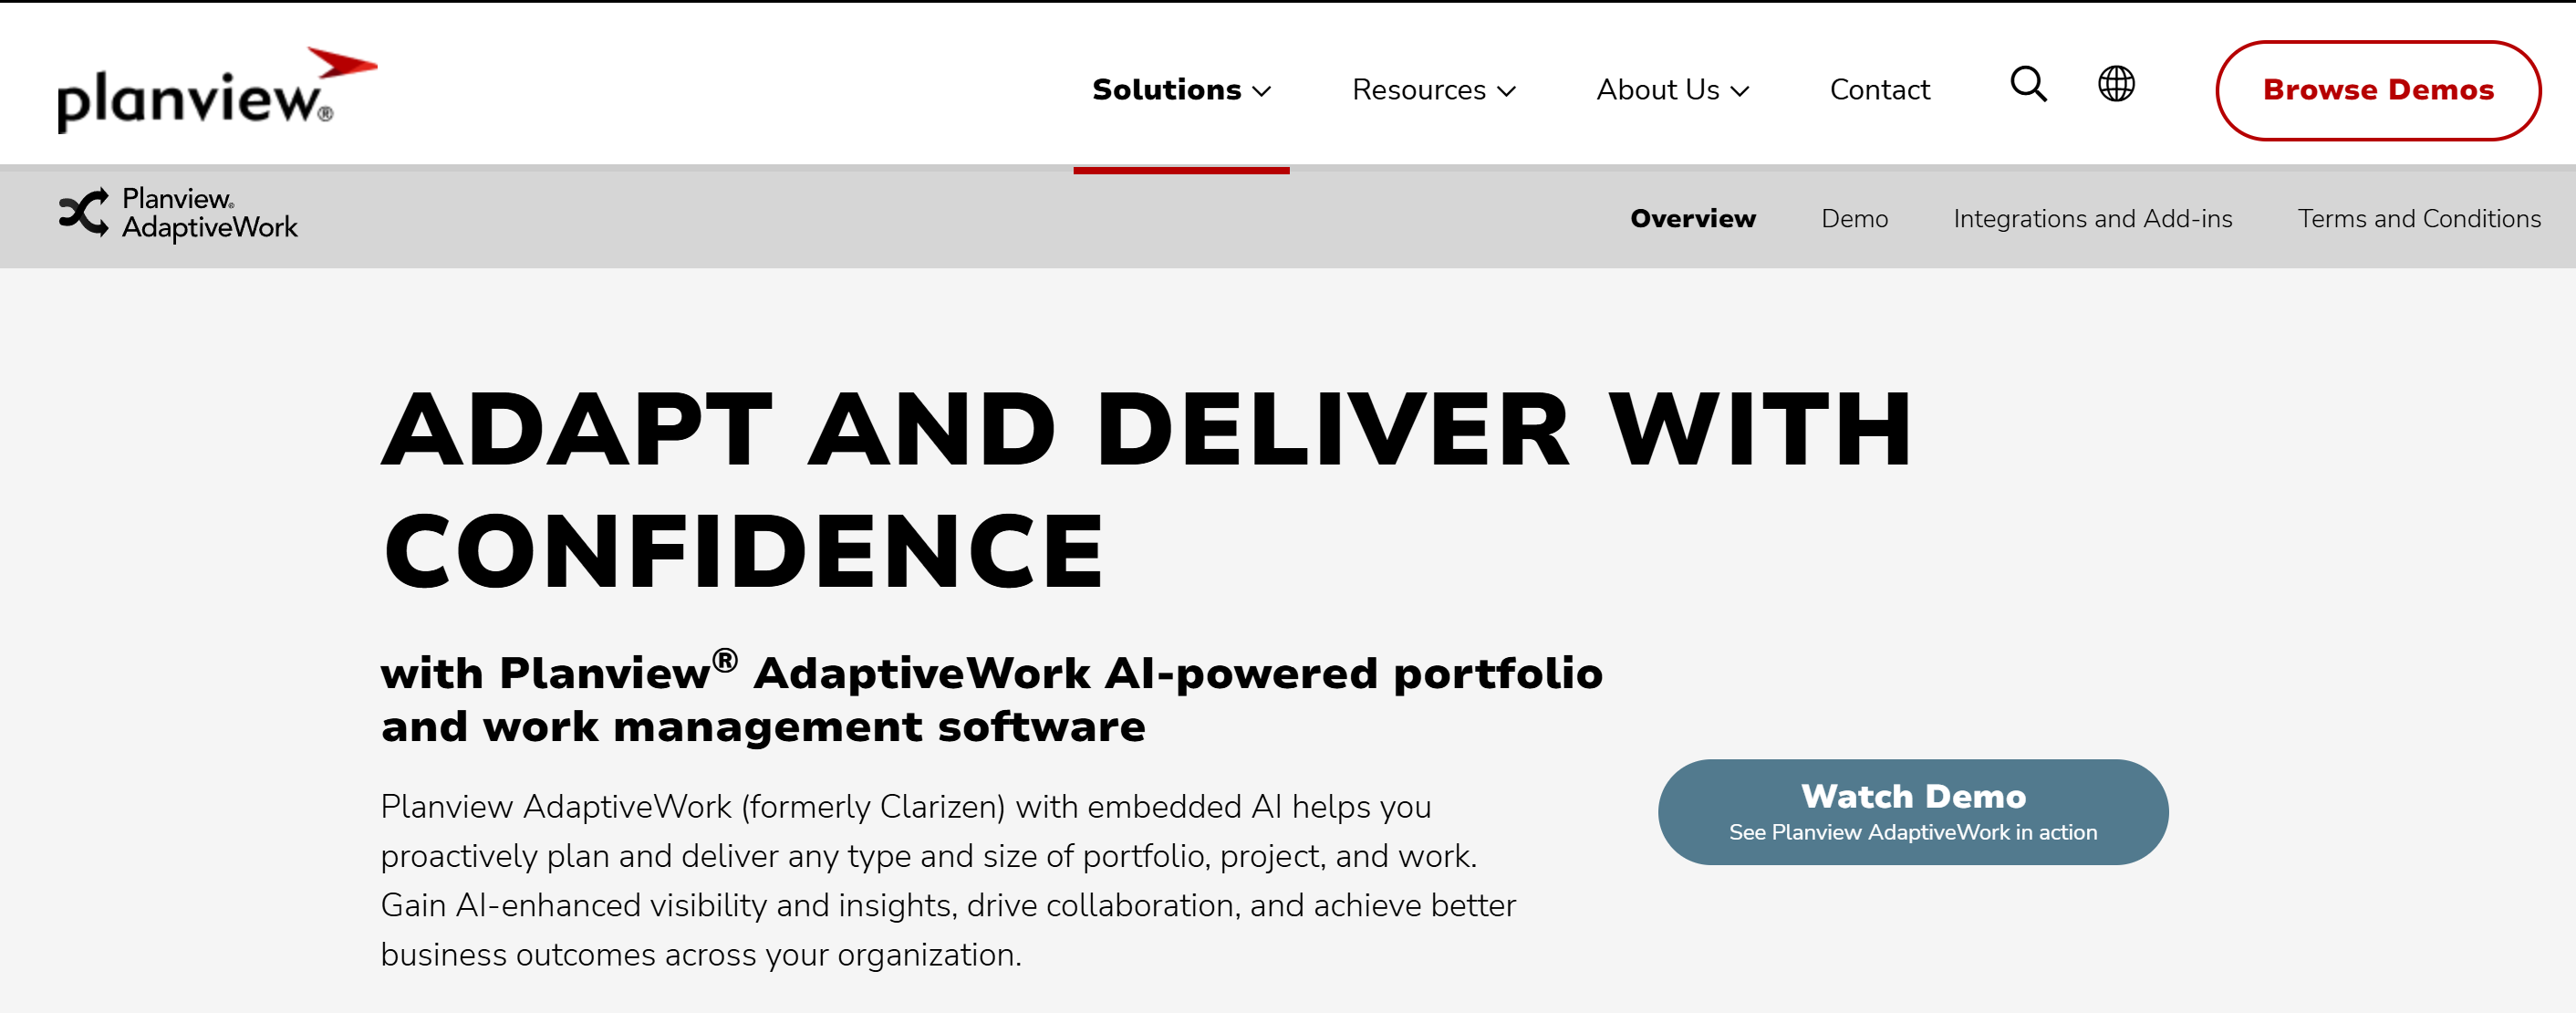2576x1013 pixels.
Task: Expand the Solutions dropdown menu
Action: [x=1181, y=90]
